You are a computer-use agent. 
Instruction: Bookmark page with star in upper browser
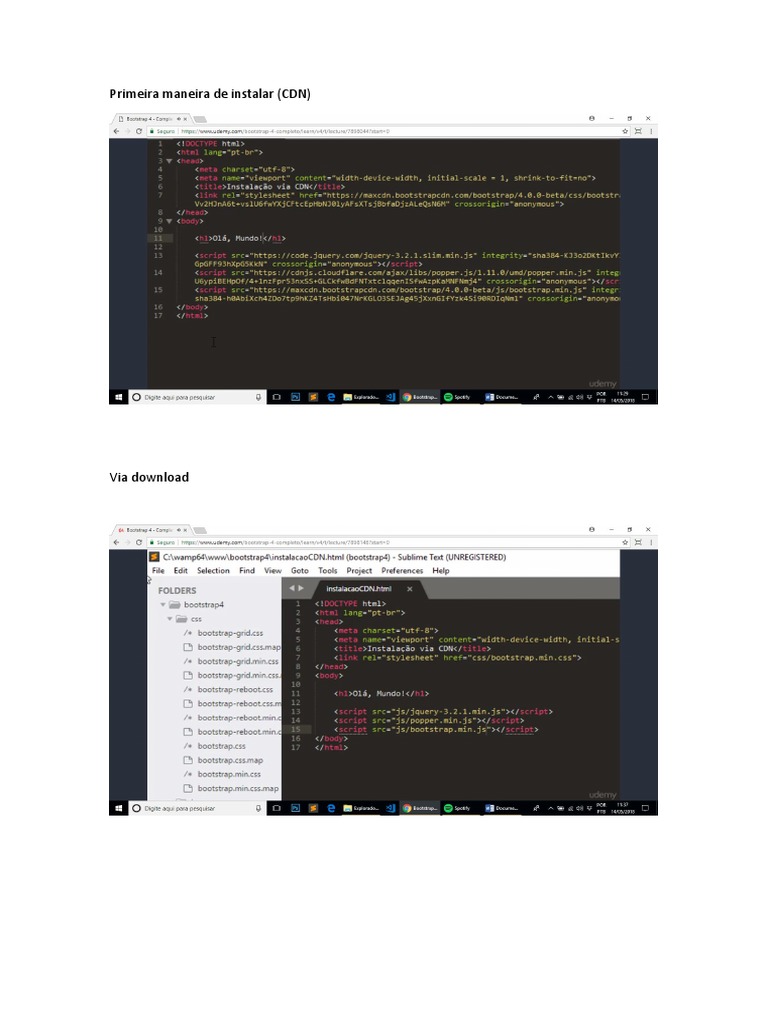625,131
